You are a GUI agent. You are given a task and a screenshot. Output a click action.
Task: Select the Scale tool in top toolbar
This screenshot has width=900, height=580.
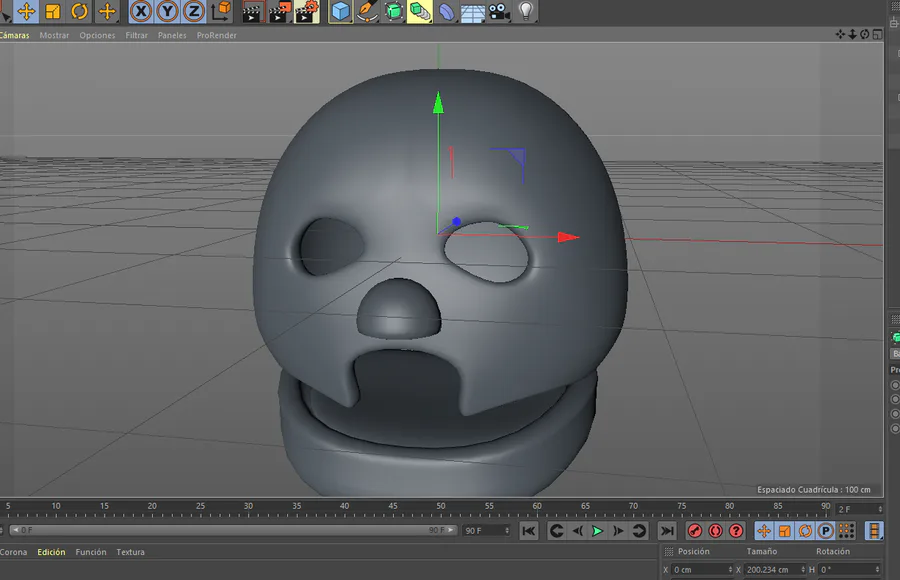[53, 12]
